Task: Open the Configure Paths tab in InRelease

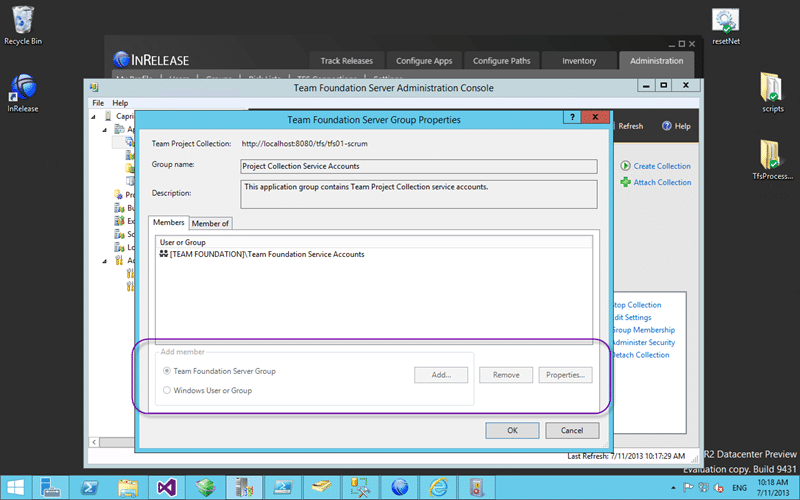Action: [x=502, y=61]
